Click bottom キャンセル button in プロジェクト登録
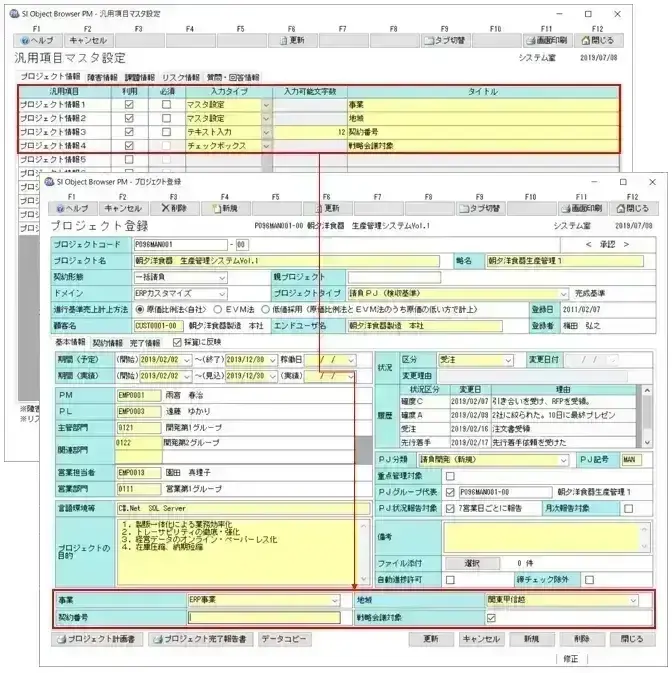Viewport: 672px width, 673px height. [481, 639]
